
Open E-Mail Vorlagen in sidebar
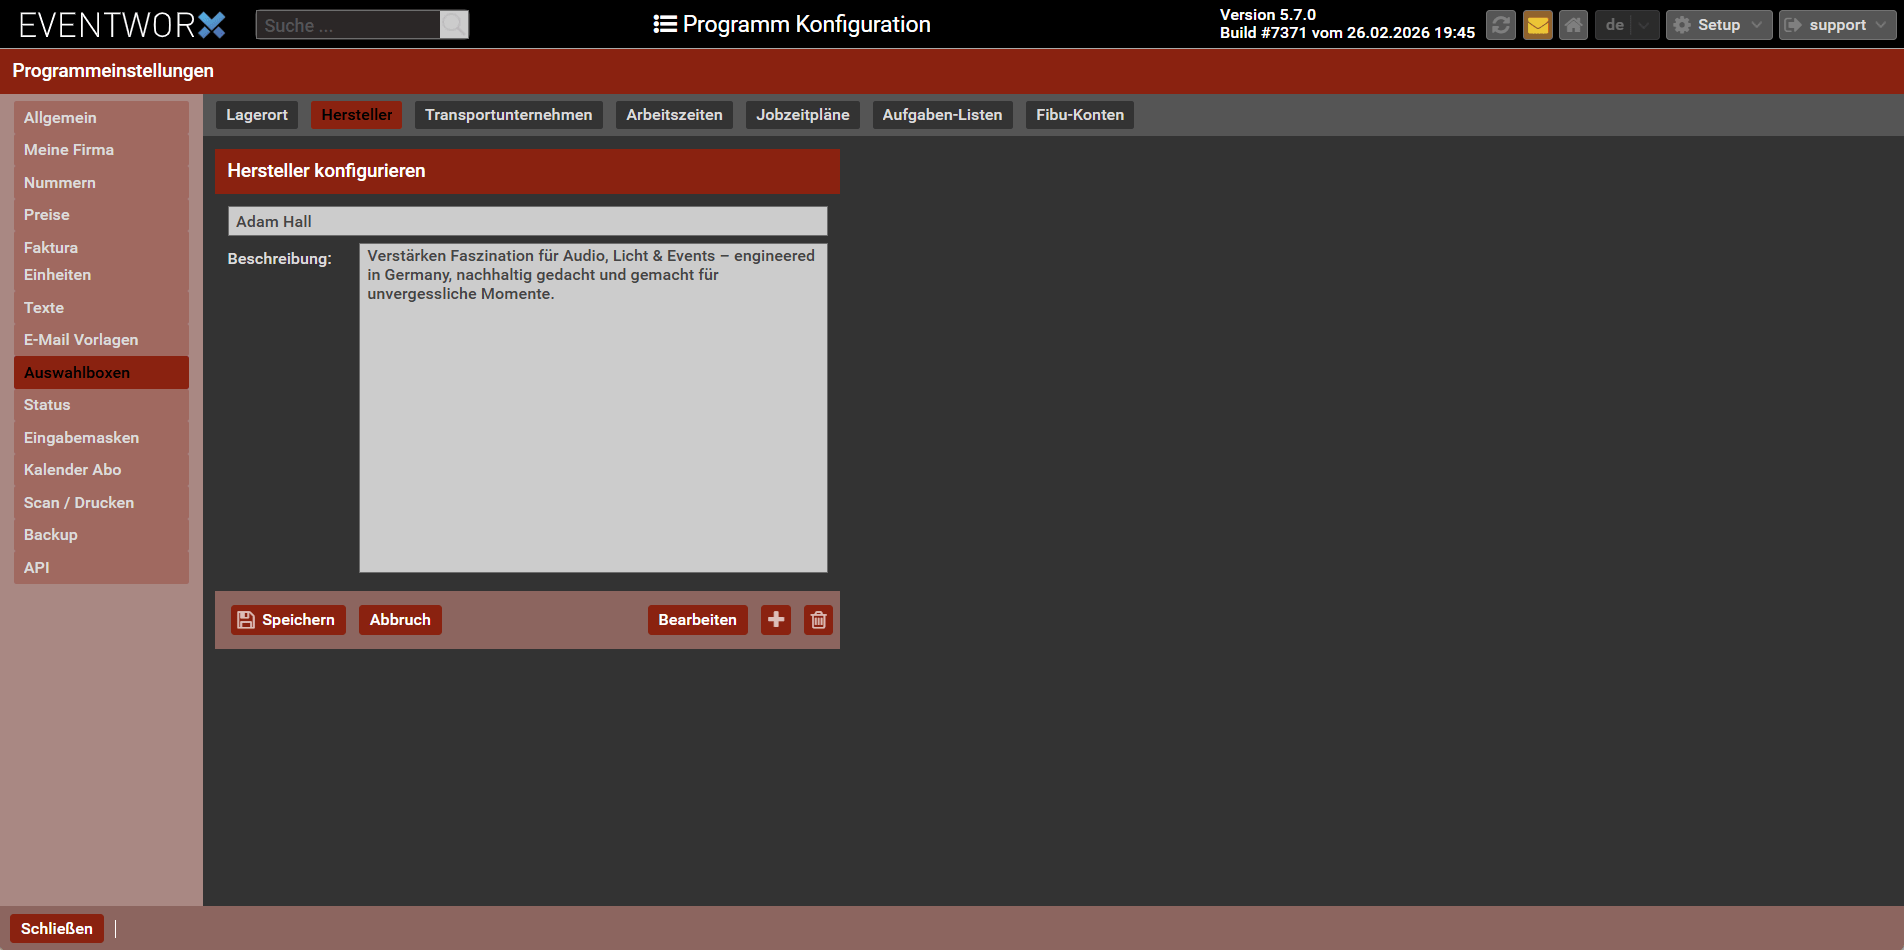81,340
